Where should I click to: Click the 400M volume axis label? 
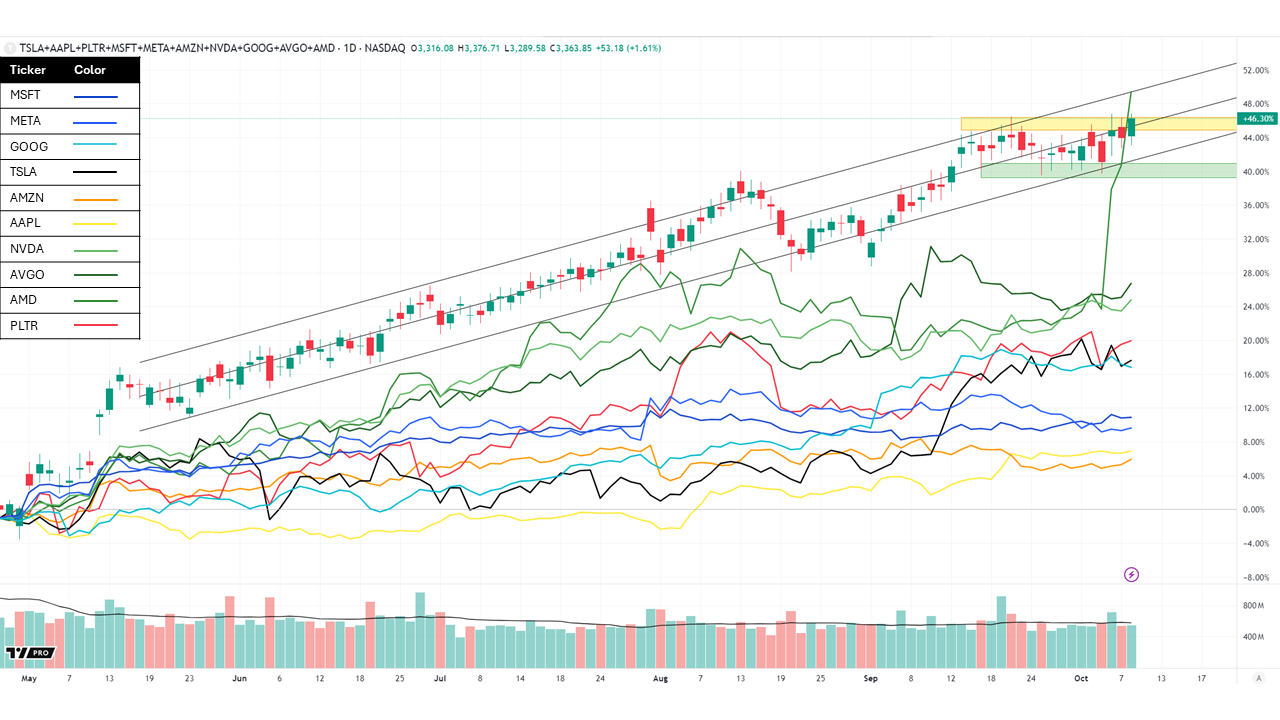1254,637
